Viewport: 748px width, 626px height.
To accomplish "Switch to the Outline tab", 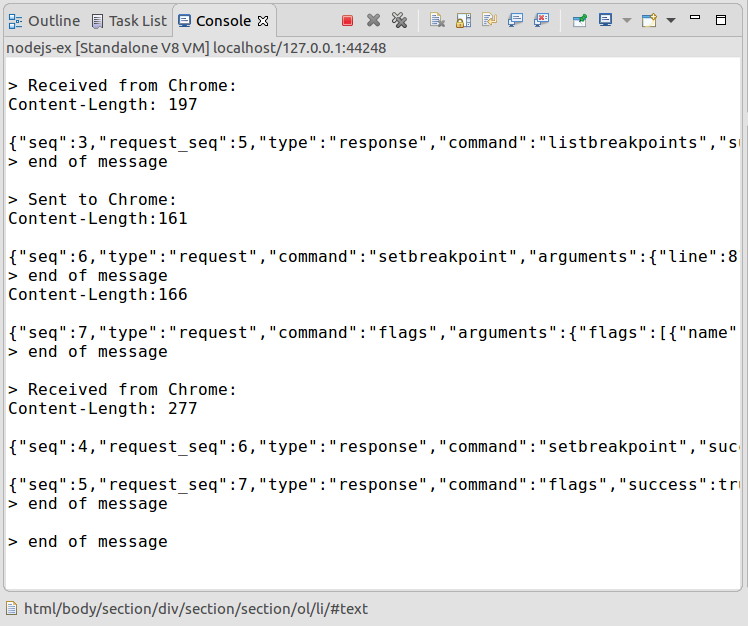I will [53, 21].
